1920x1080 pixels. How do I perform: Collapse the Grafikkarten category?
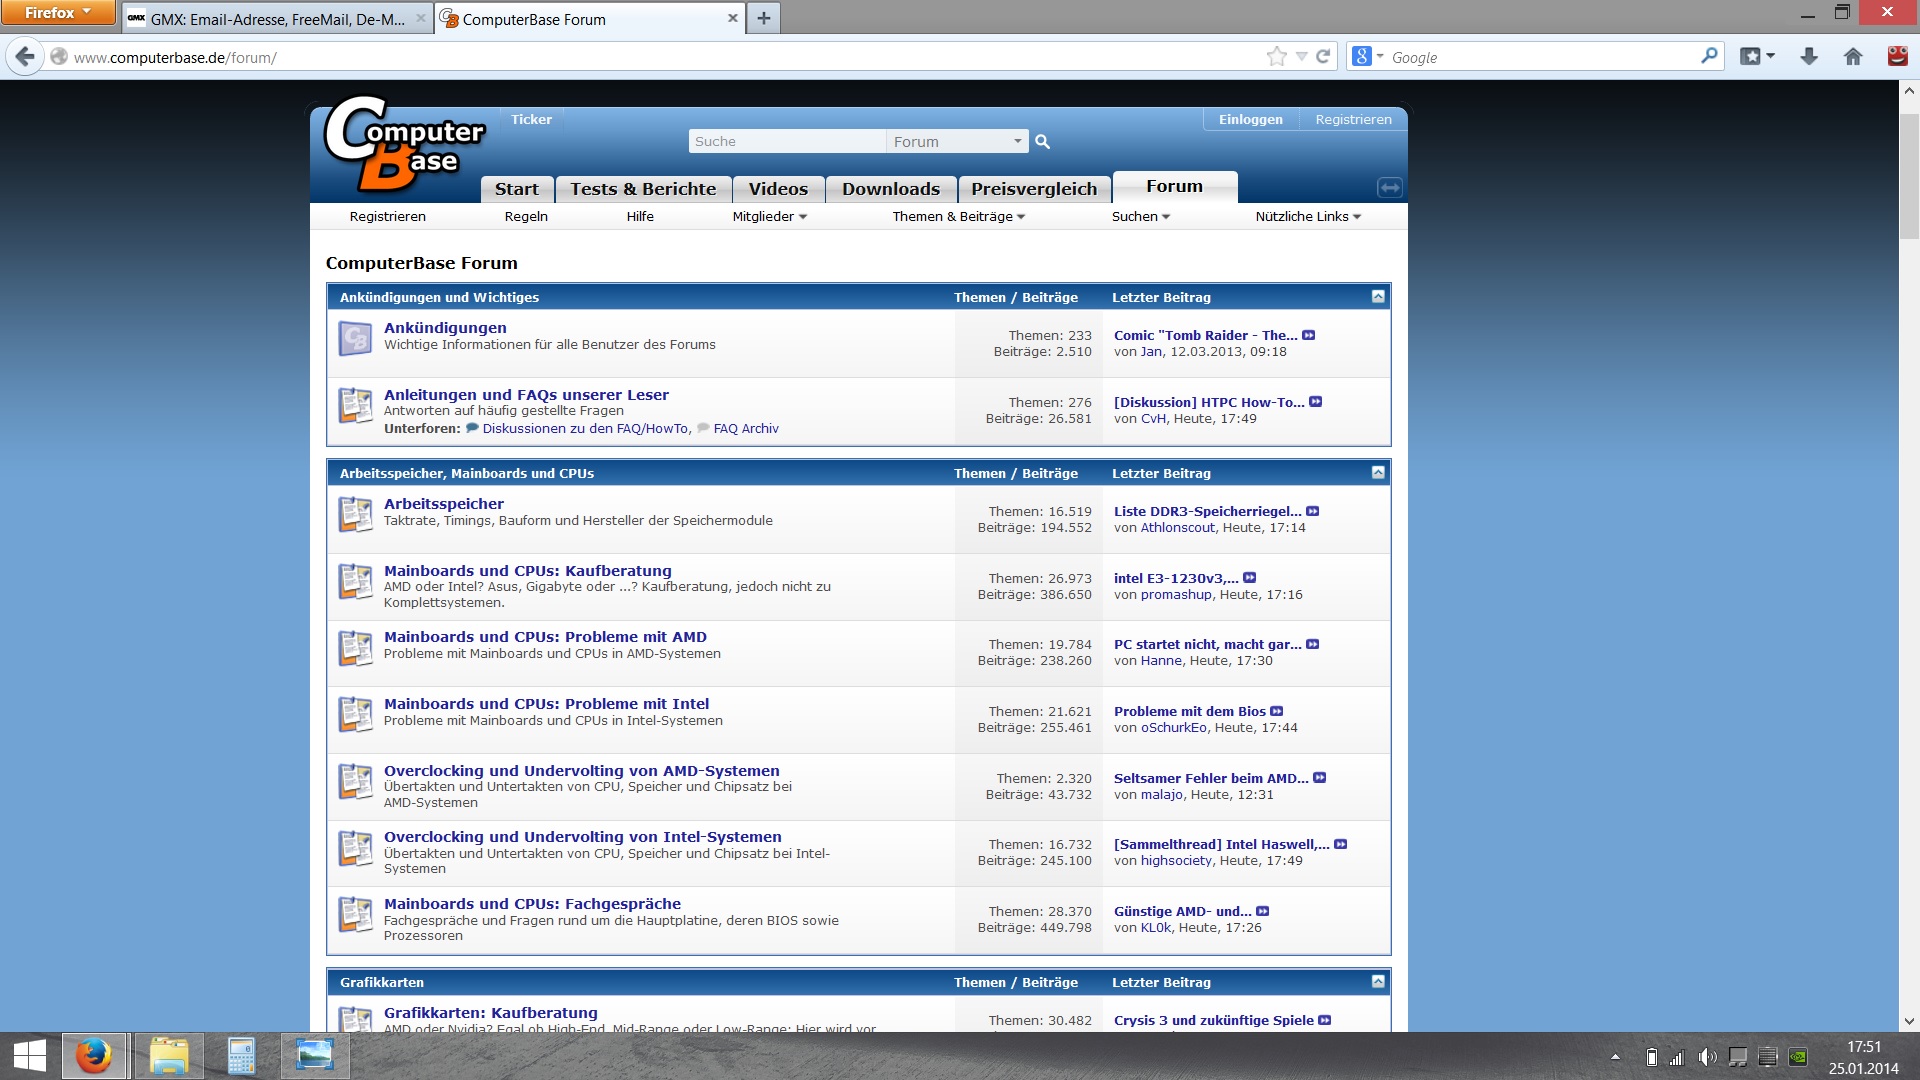[x=1377, y=982]
